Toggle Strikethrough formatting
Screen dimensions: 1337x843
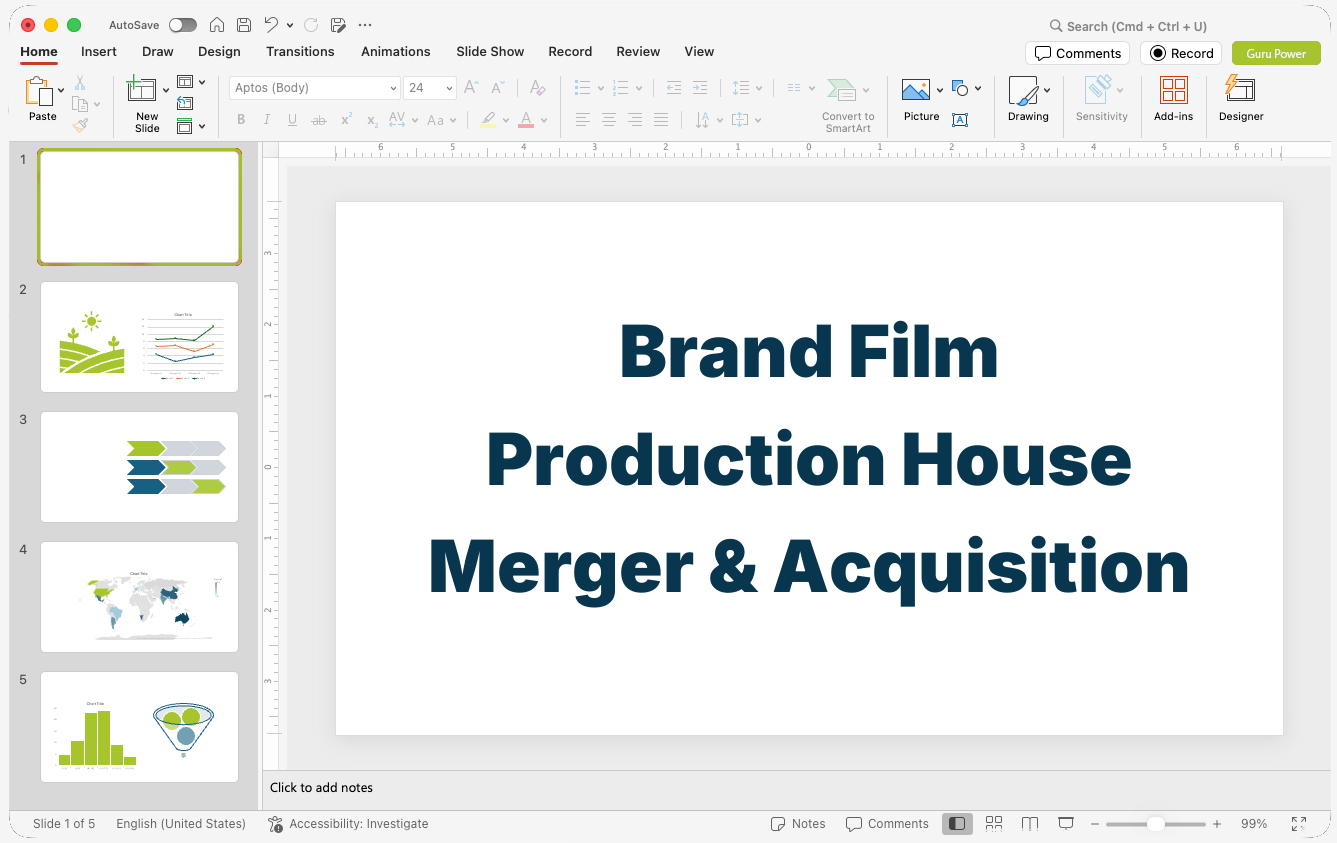click(319, 120)
